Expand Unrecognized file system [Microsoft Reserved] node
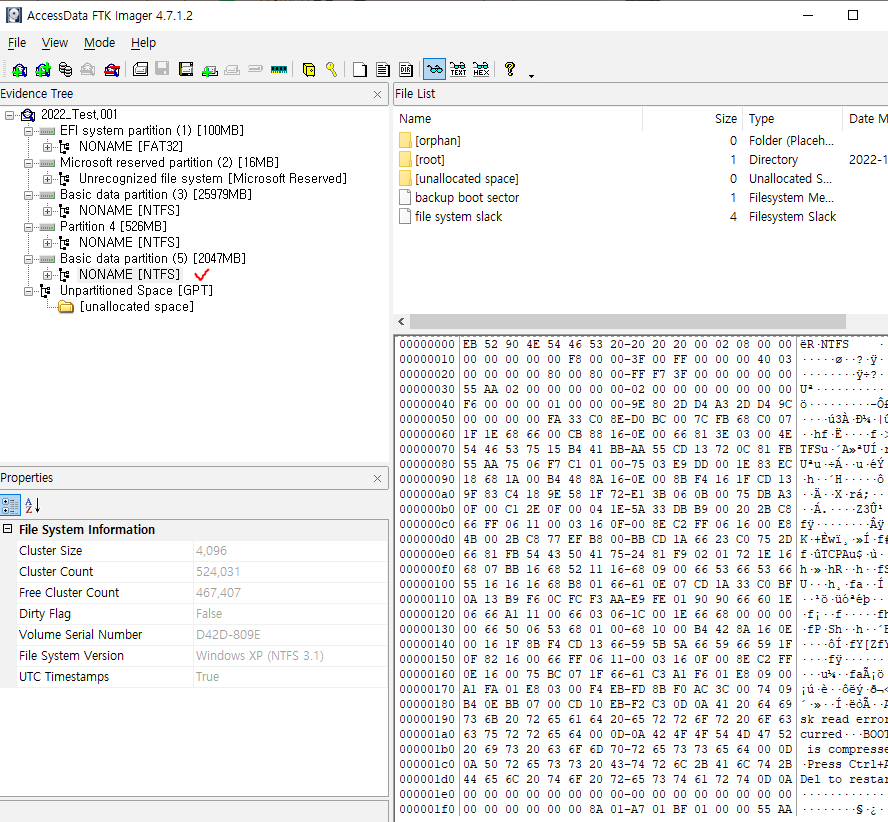This screenshot has height=822, width=888. [48, 180]
